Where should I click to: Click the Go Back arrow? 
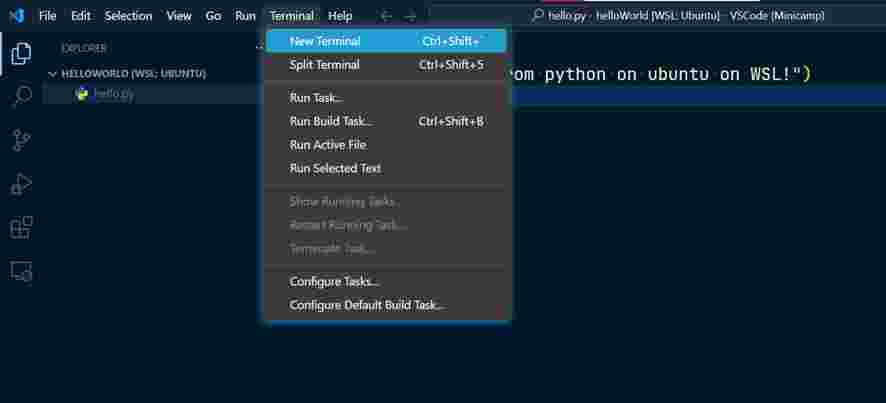[x=387, y=16]
